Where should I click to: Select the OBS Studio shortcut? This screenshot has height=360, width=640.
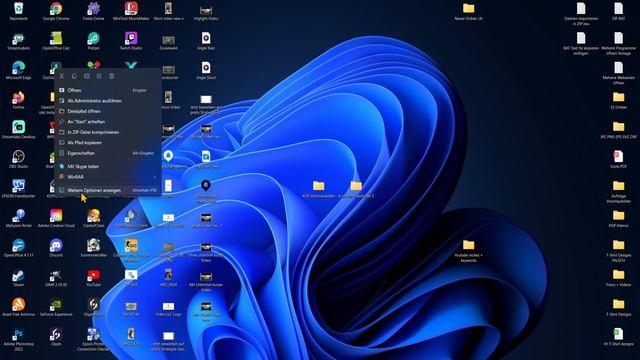pyautogui.click(x=18, y=158)
